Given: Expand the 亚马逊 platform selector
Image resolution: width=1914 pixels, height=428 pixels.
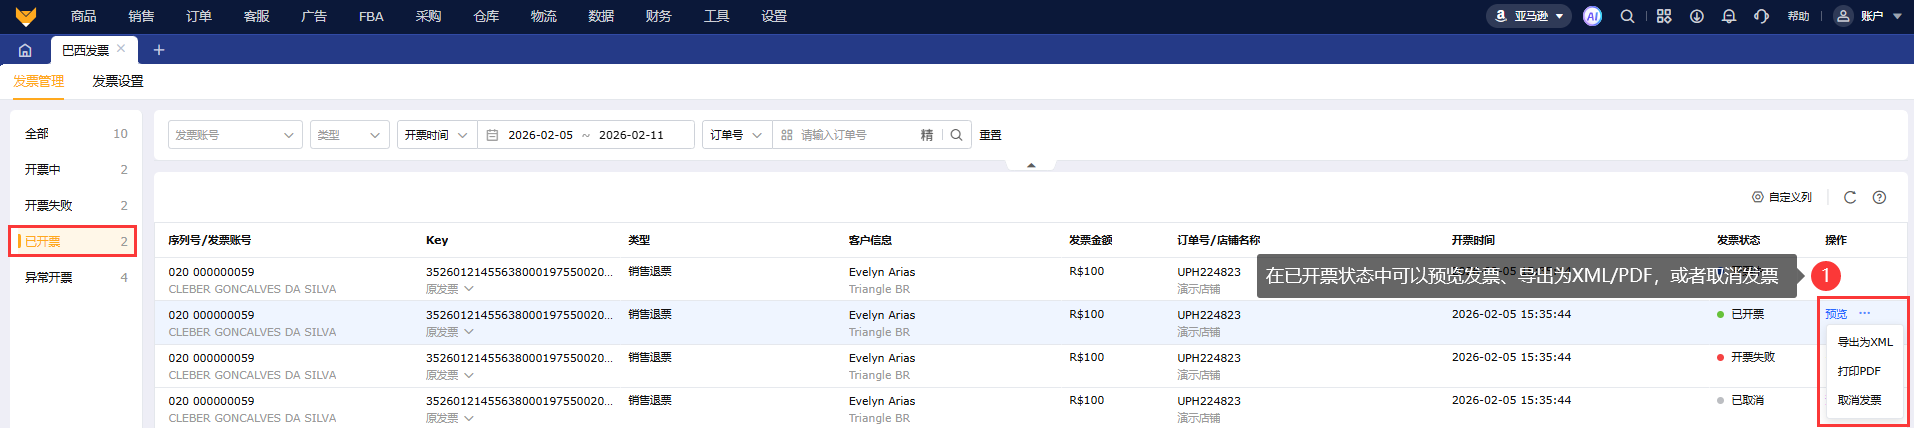Looking at the screenshot, I should 1530,16.
